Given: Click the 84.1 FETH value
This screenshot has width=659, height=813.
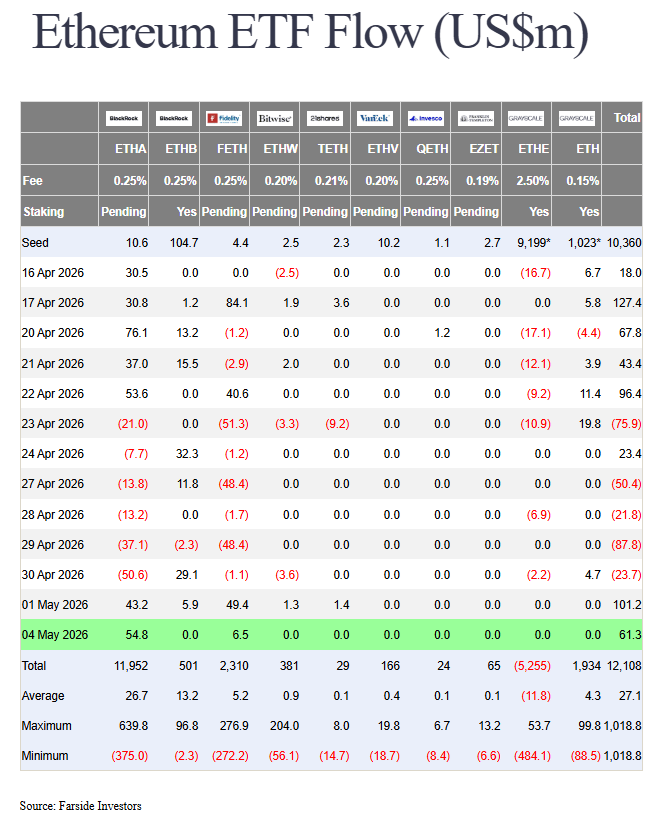Looking at the screenshot, I should point(237,303).
